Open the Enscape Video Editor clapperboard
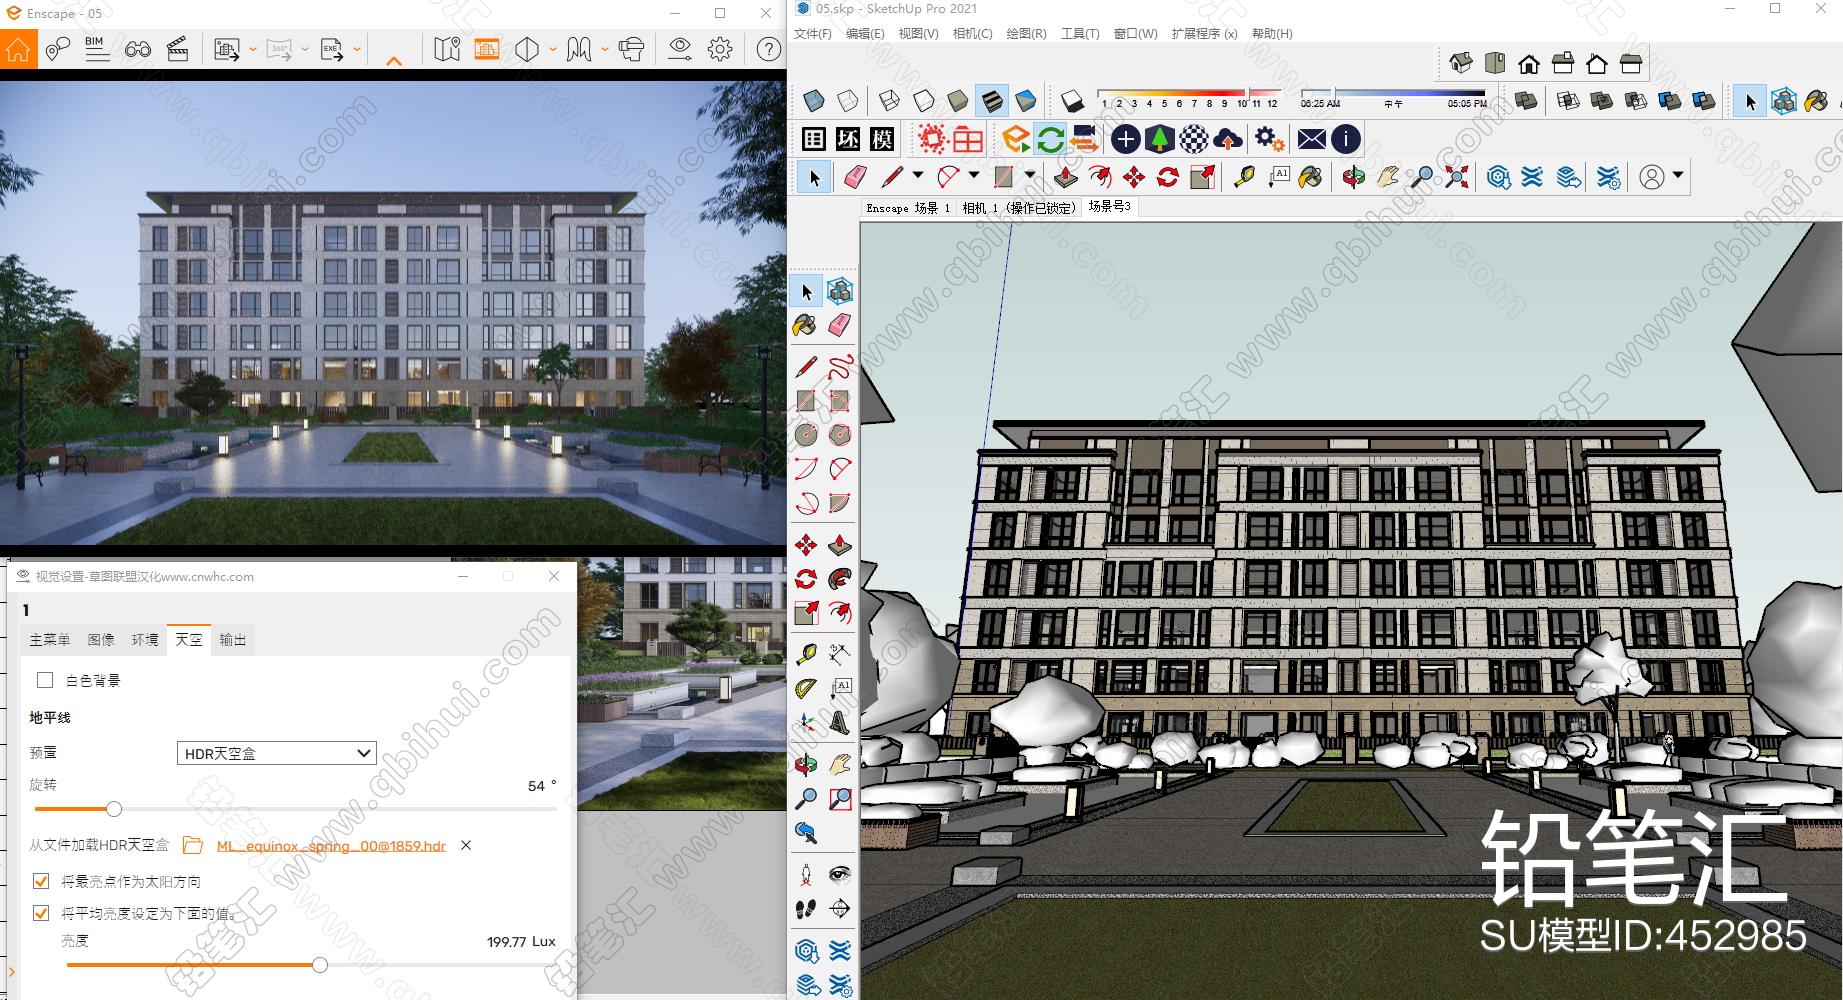 pyautogui.click(x=177, y=49)
